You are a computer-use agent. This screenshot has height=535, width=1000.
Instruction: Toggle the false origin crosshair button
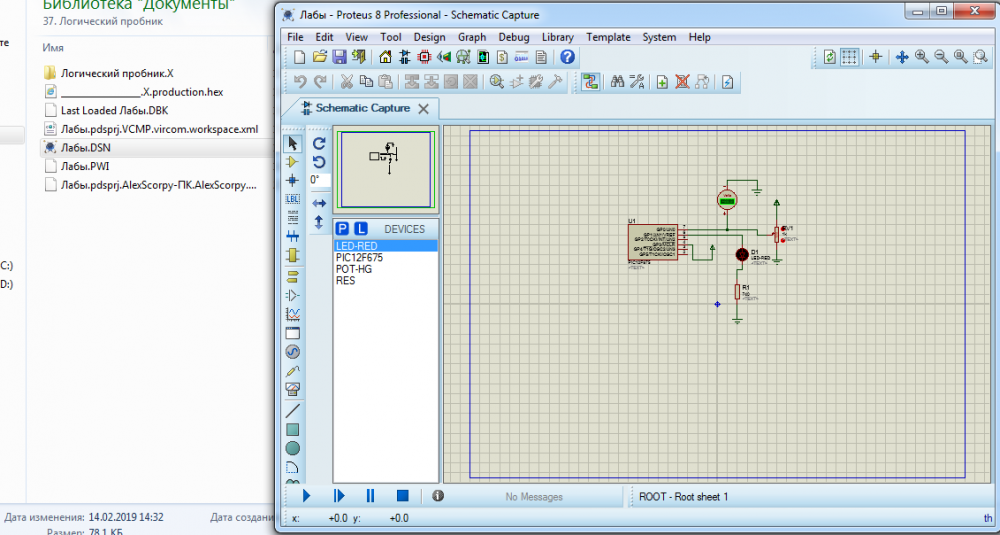tap(876, 57)
